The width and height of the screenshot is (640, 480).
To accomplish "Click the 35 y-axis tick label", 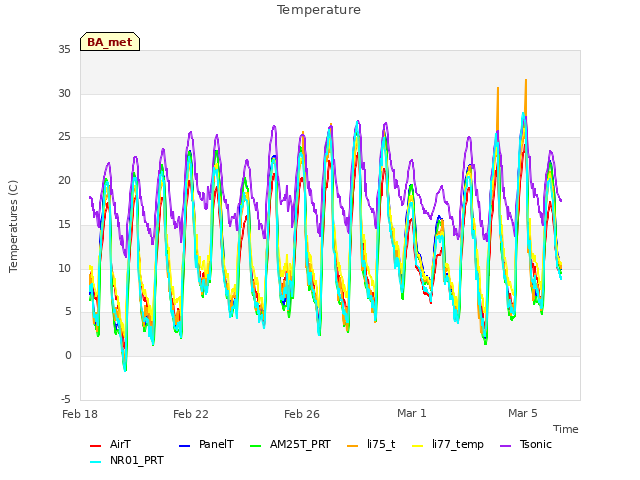I will [x=64, y=50].
